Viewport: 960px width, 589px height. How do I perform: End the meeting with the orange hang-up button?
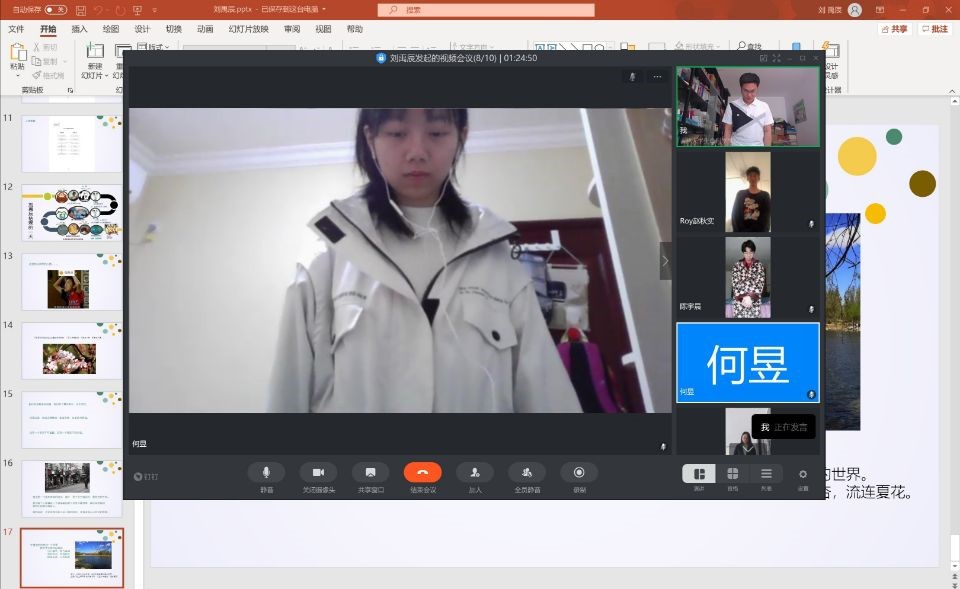[x=422, y=472]
